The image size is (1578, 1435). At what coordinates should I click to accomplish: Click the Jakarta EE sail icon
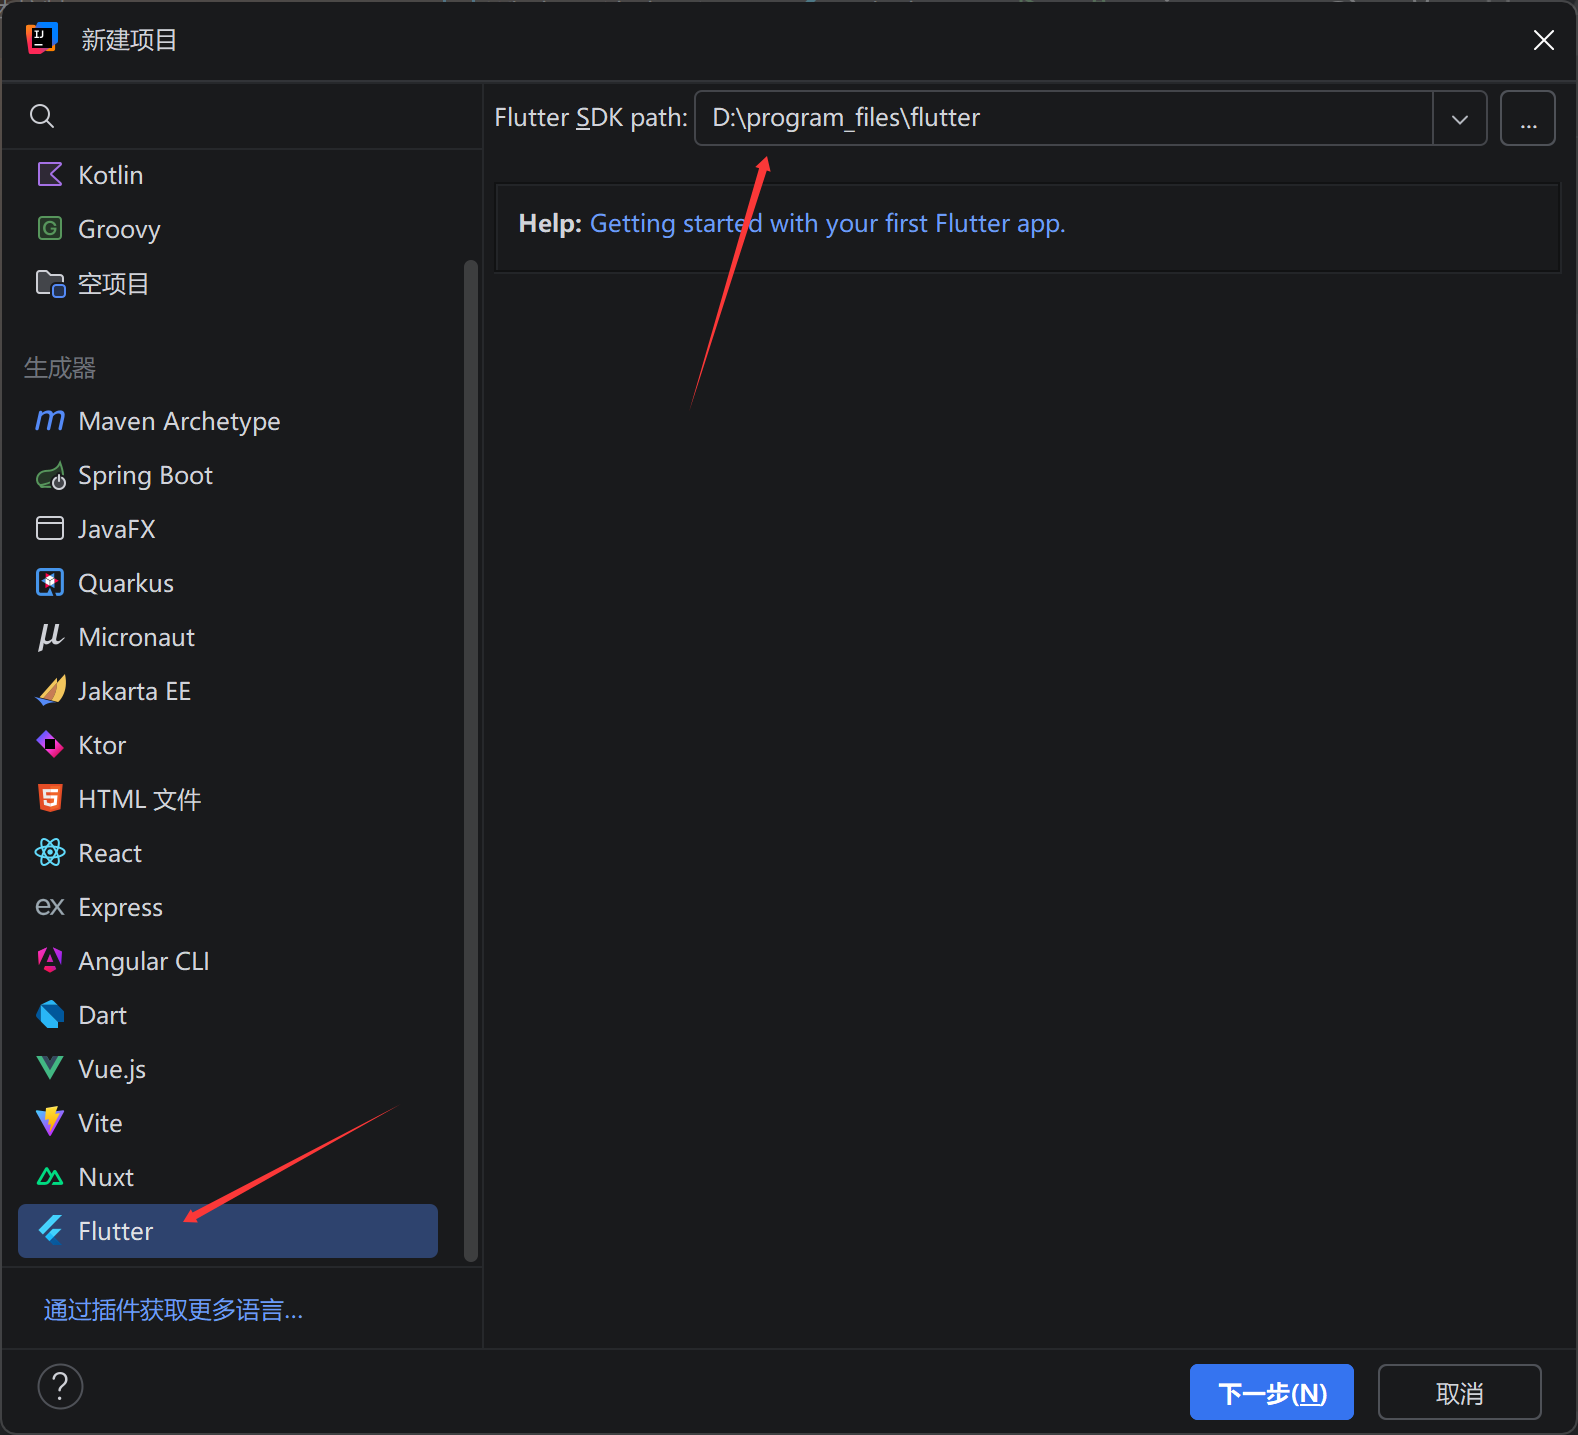coord(50,691)
